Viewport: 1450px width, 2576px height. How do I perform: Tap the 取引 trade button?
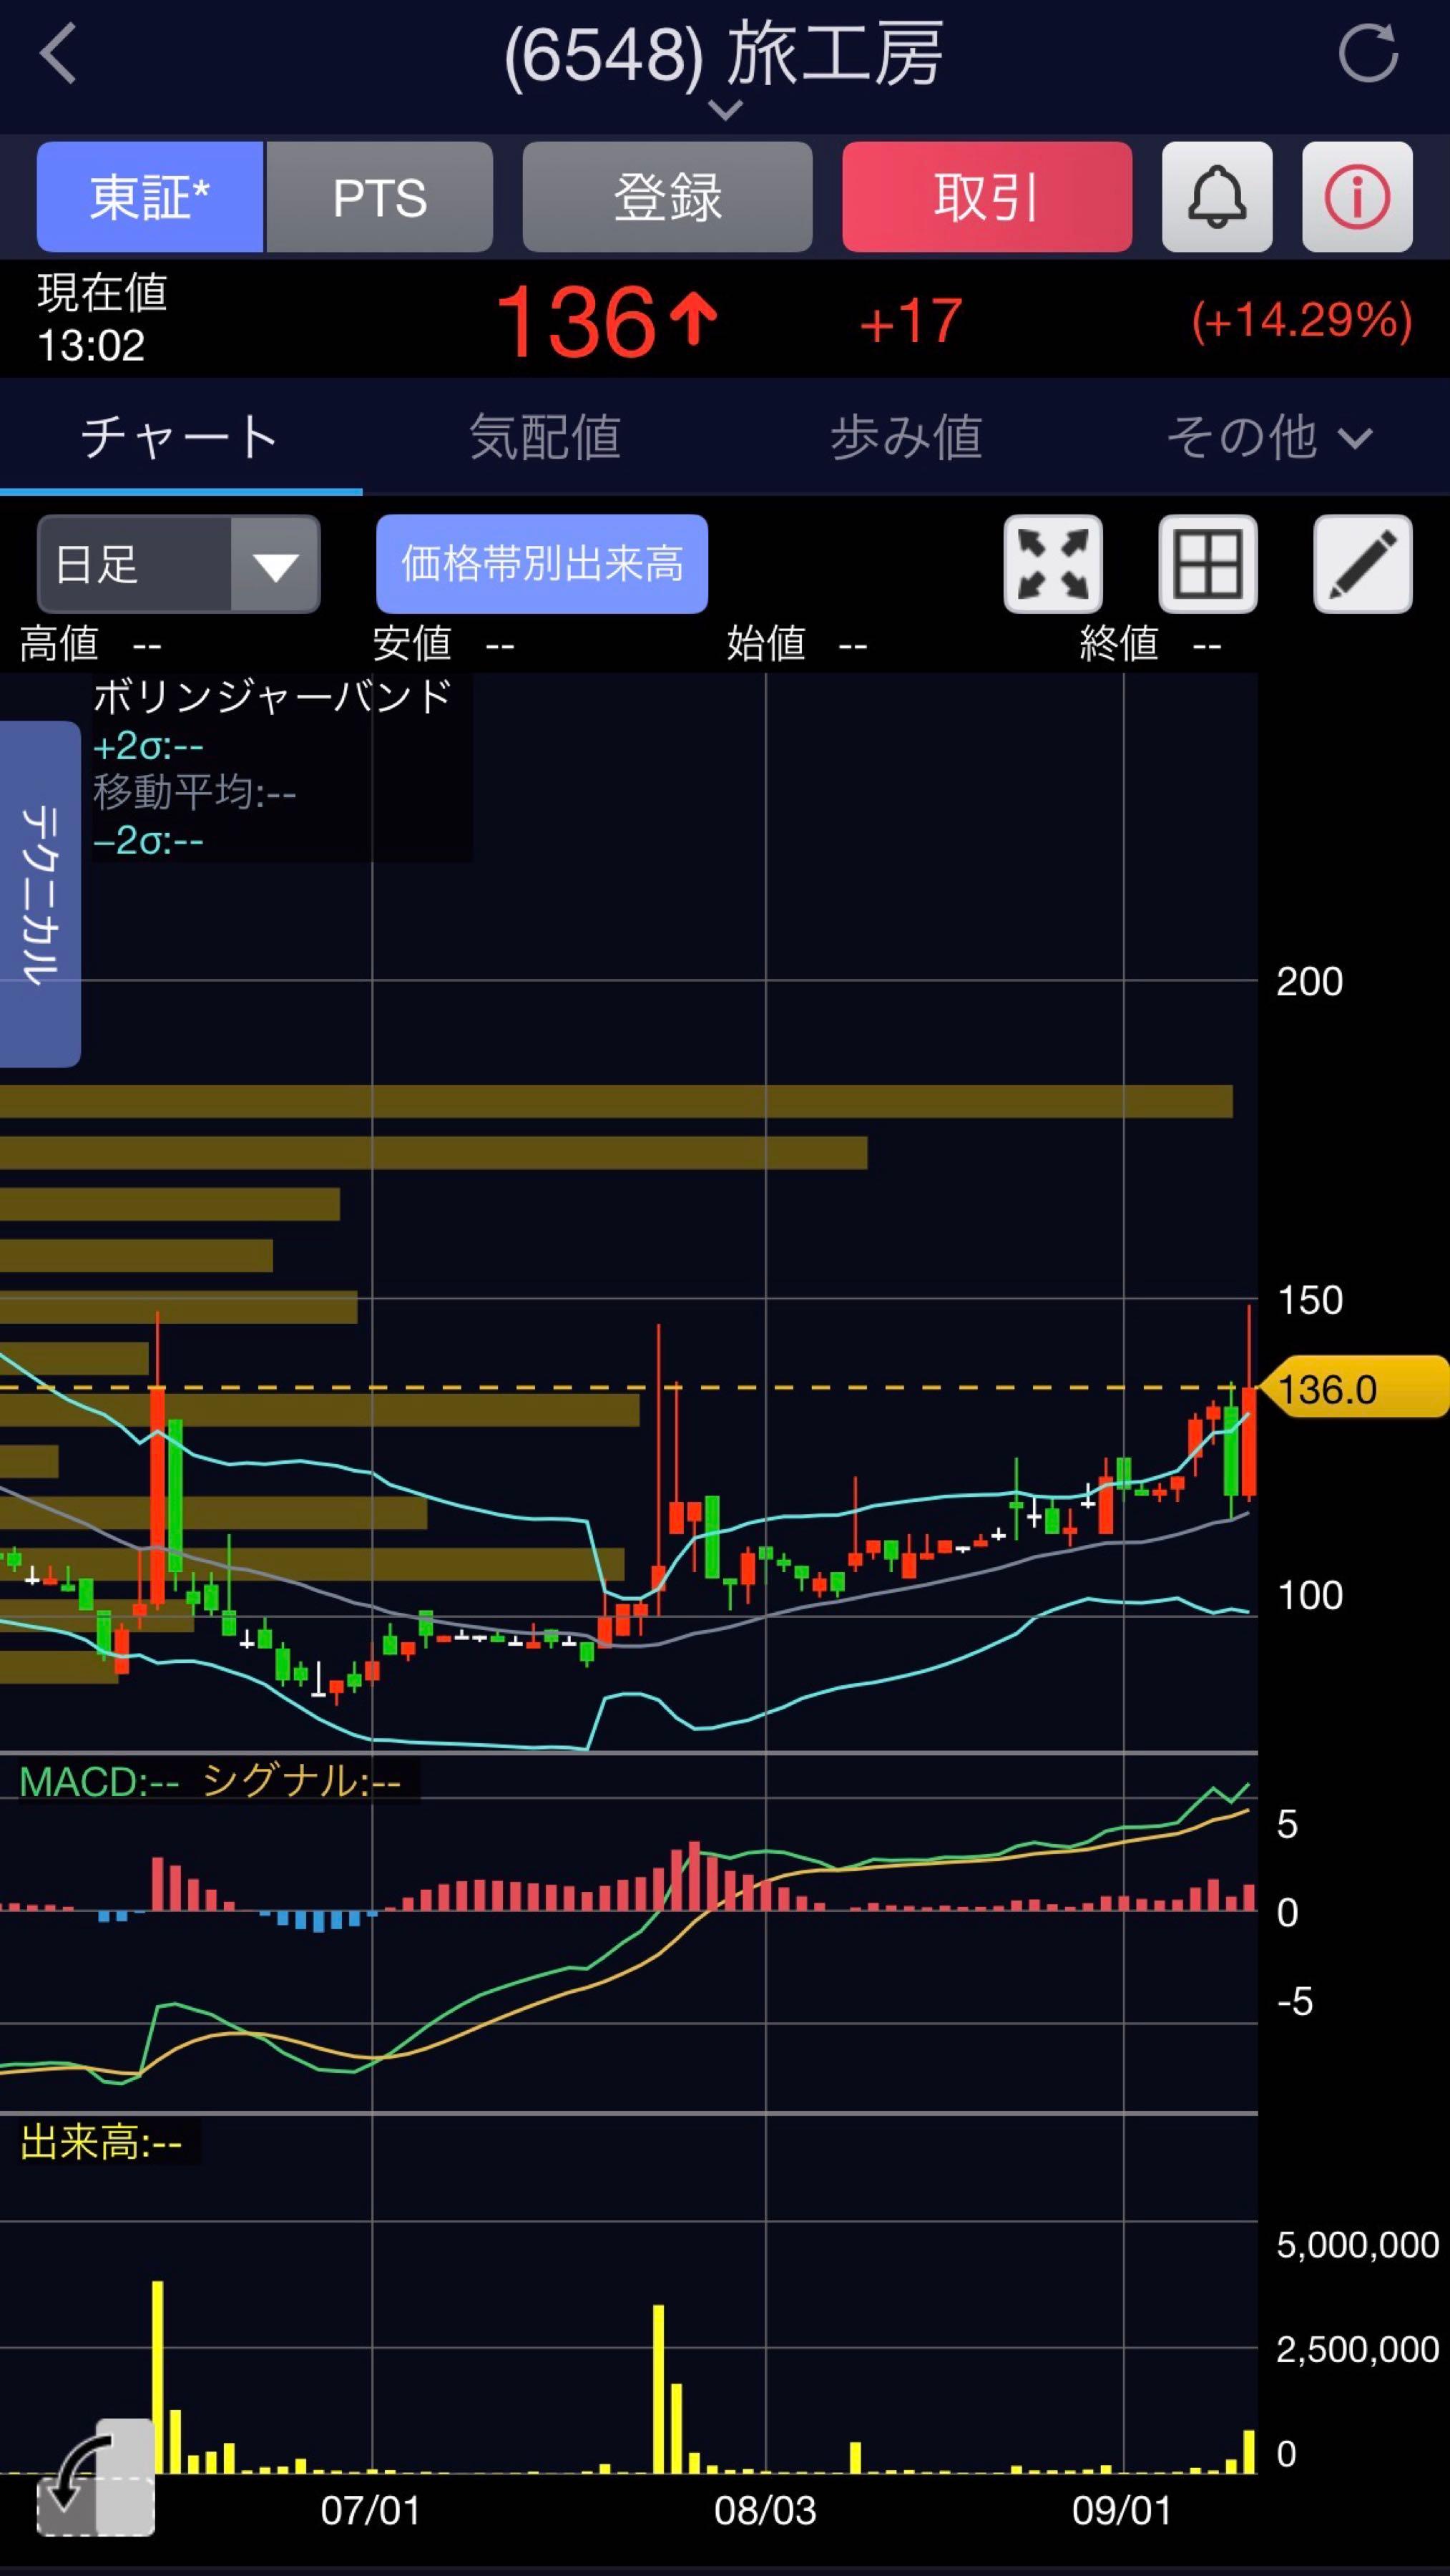coord(988,197)
